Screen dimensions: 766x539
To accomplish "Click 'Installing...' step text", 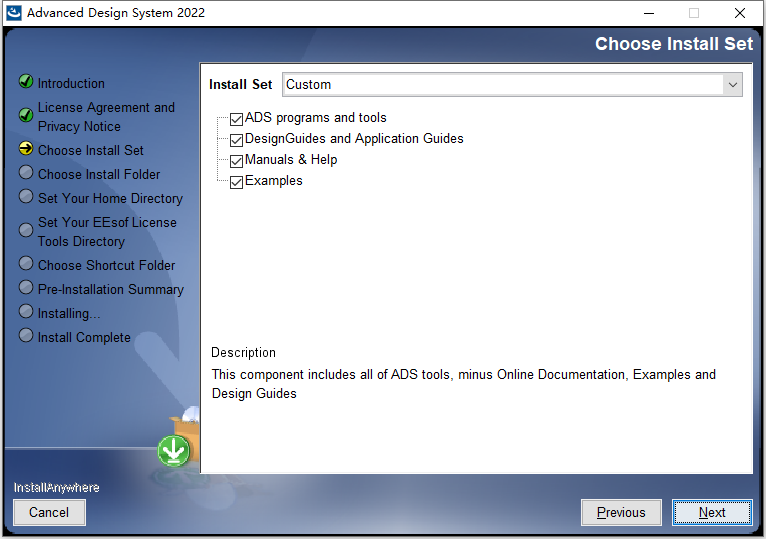I will [x=69, y=314].
